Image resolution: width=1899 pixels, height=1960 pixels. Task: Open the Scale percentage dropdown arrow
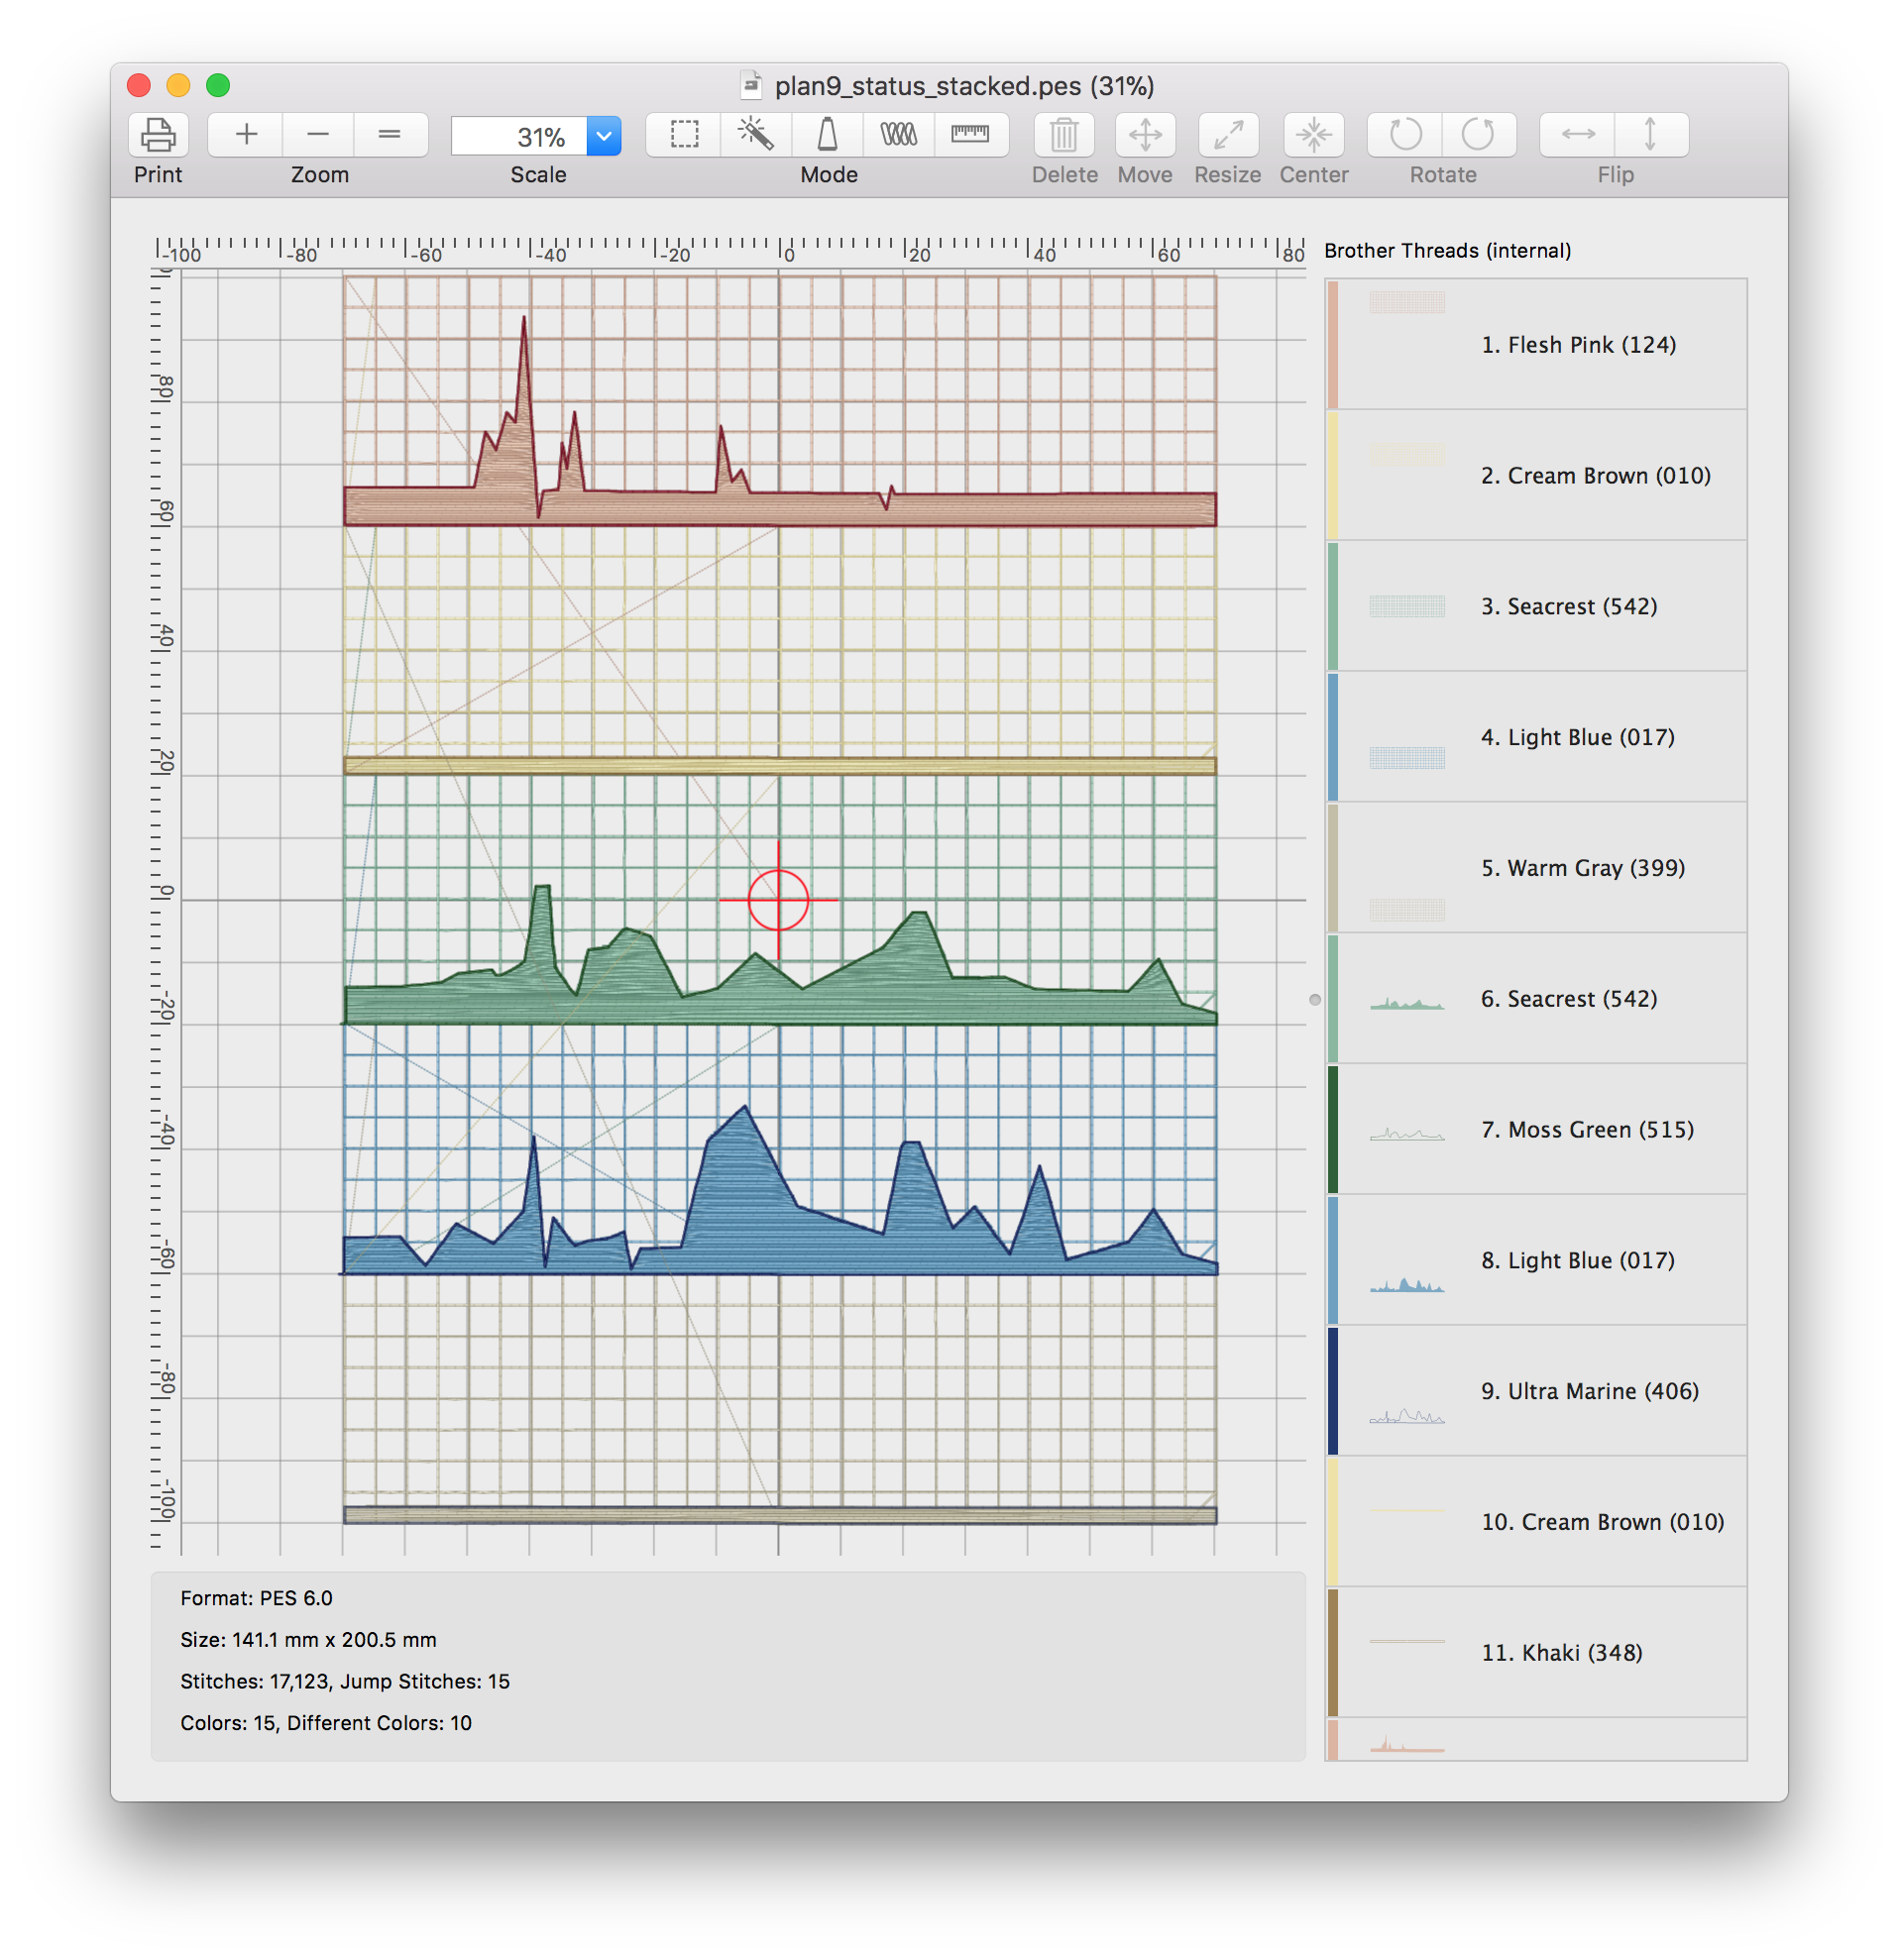pos(603,136)
